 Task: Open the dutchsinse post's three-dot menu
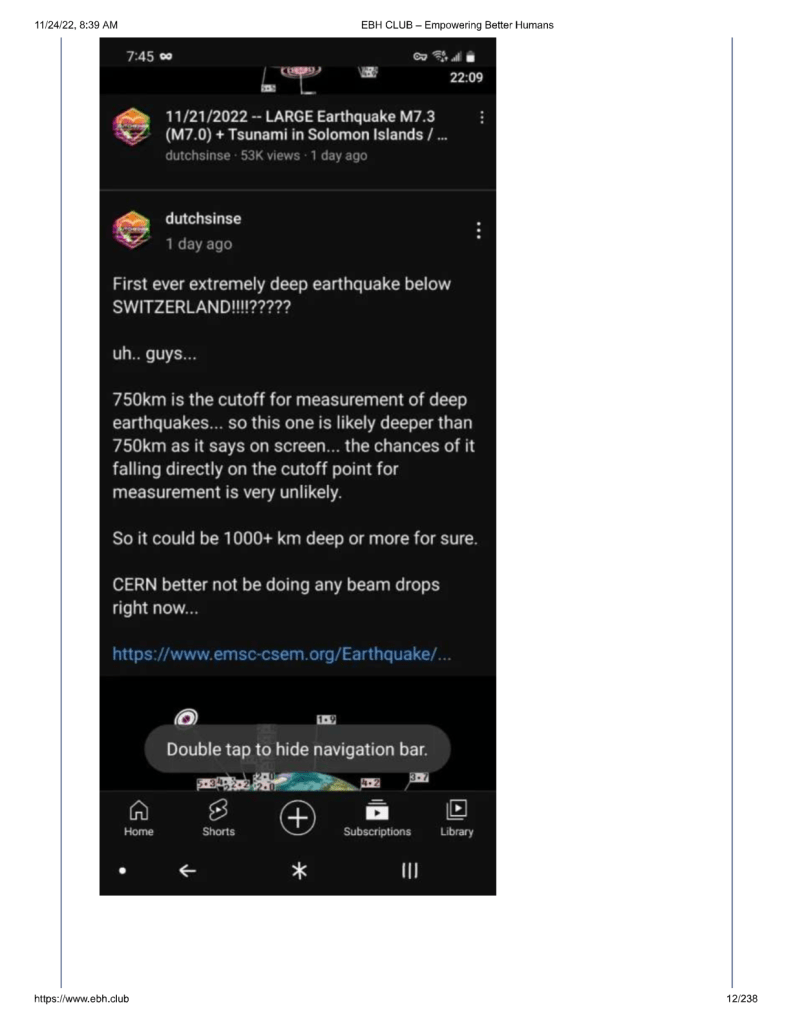click(479, 231)
